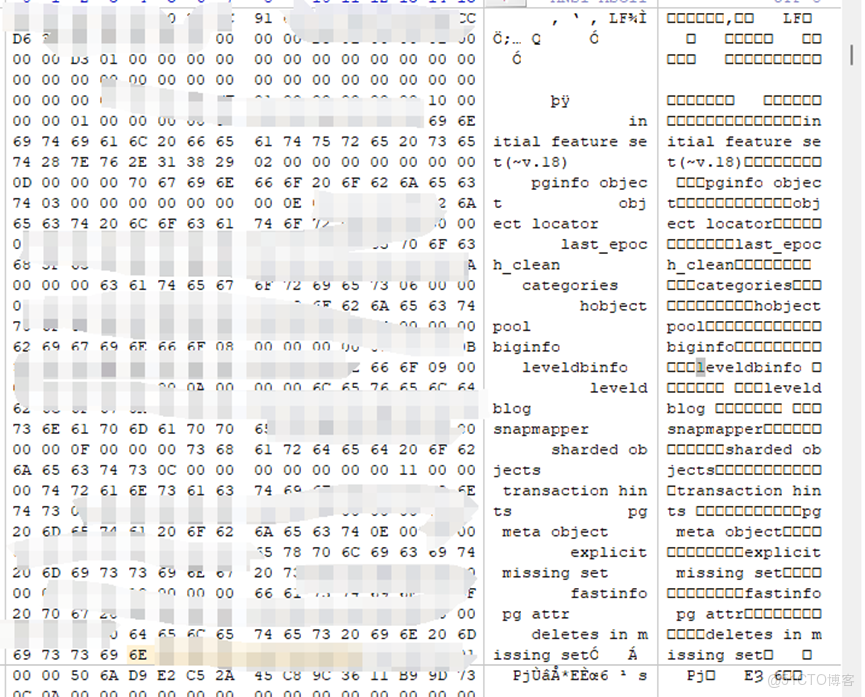Select 'fastinfo' in the rightmost UTF-8 column
The height and width of the screenshot is (697, 865).
coord(783,593)
